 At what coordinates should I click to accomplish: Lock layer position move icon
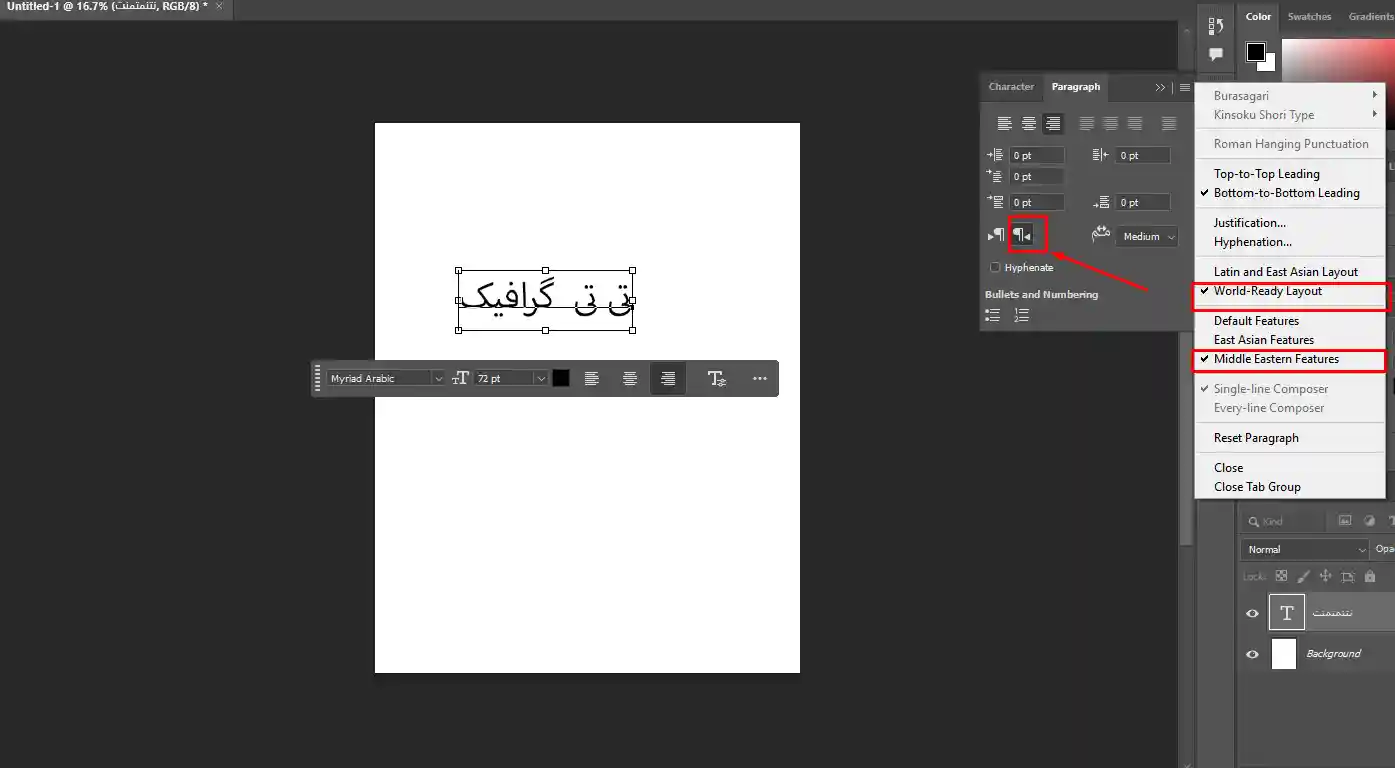[1325, 576]
